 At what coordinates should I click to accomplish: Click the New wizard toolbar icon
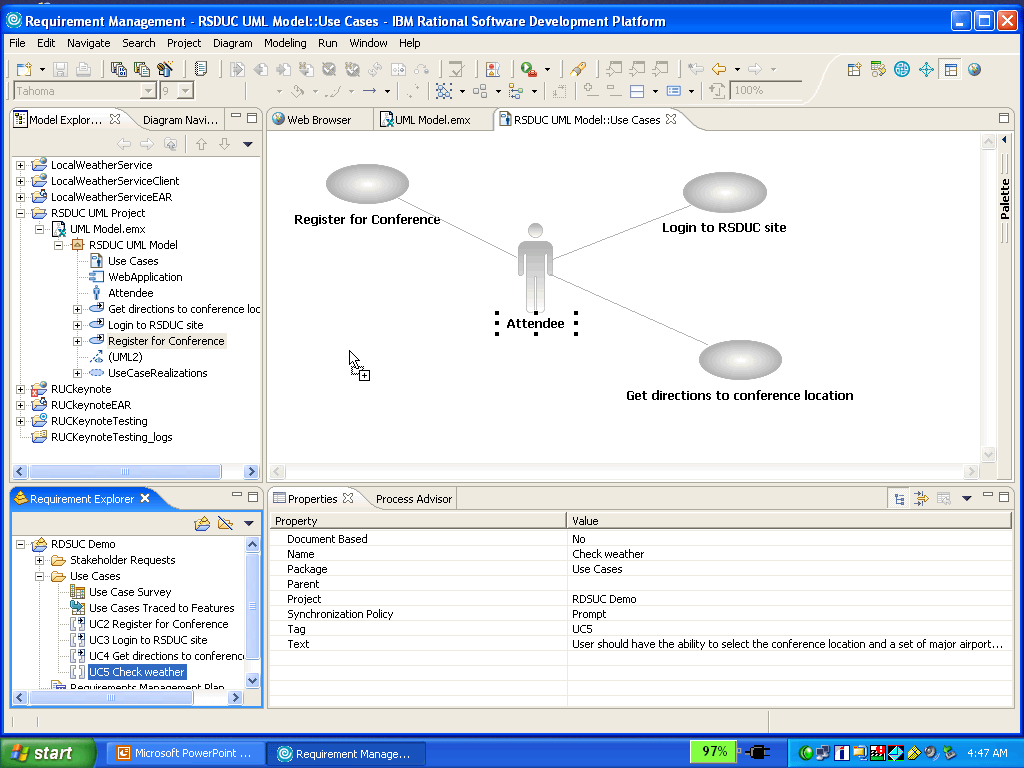24,69
